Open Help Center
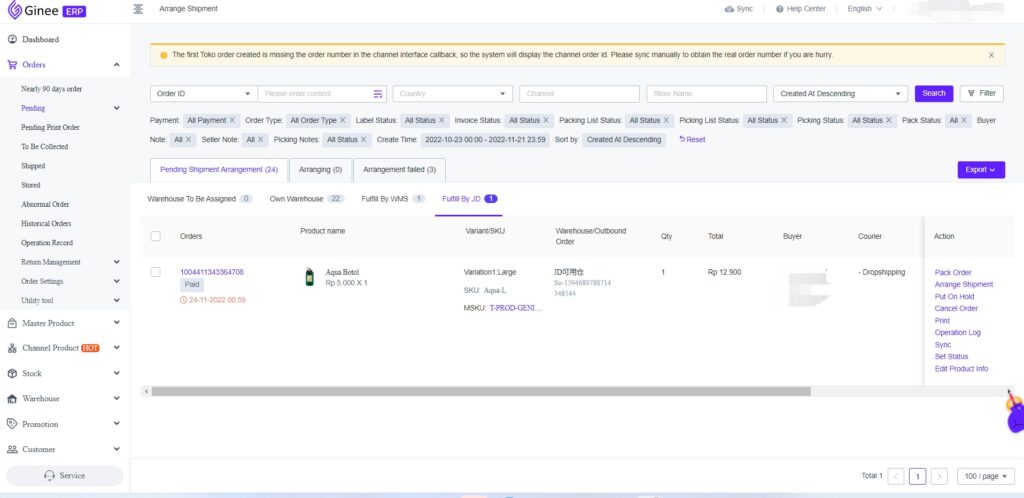This screenshot has width=1024, height=498. [x=801, y=9]
